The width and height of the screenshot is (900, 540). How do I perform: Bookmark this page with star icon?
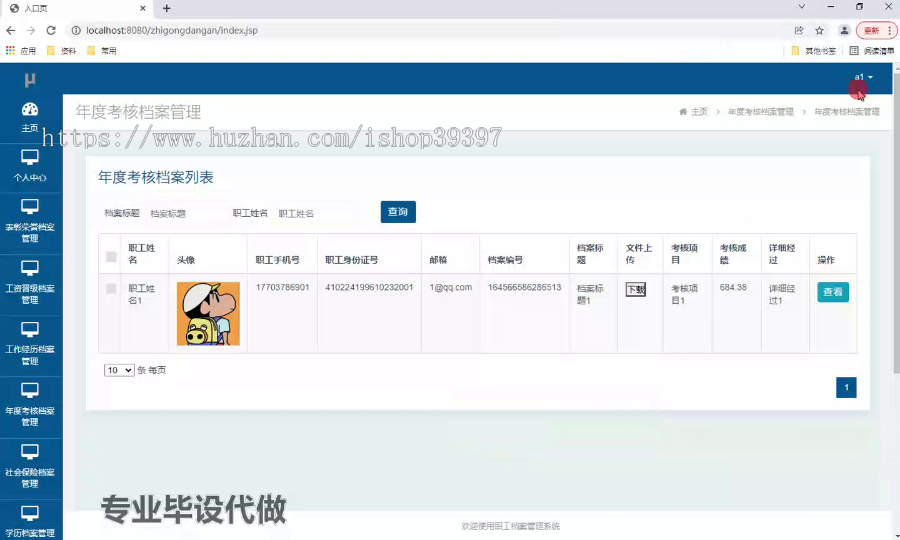[x=819, y=30]
